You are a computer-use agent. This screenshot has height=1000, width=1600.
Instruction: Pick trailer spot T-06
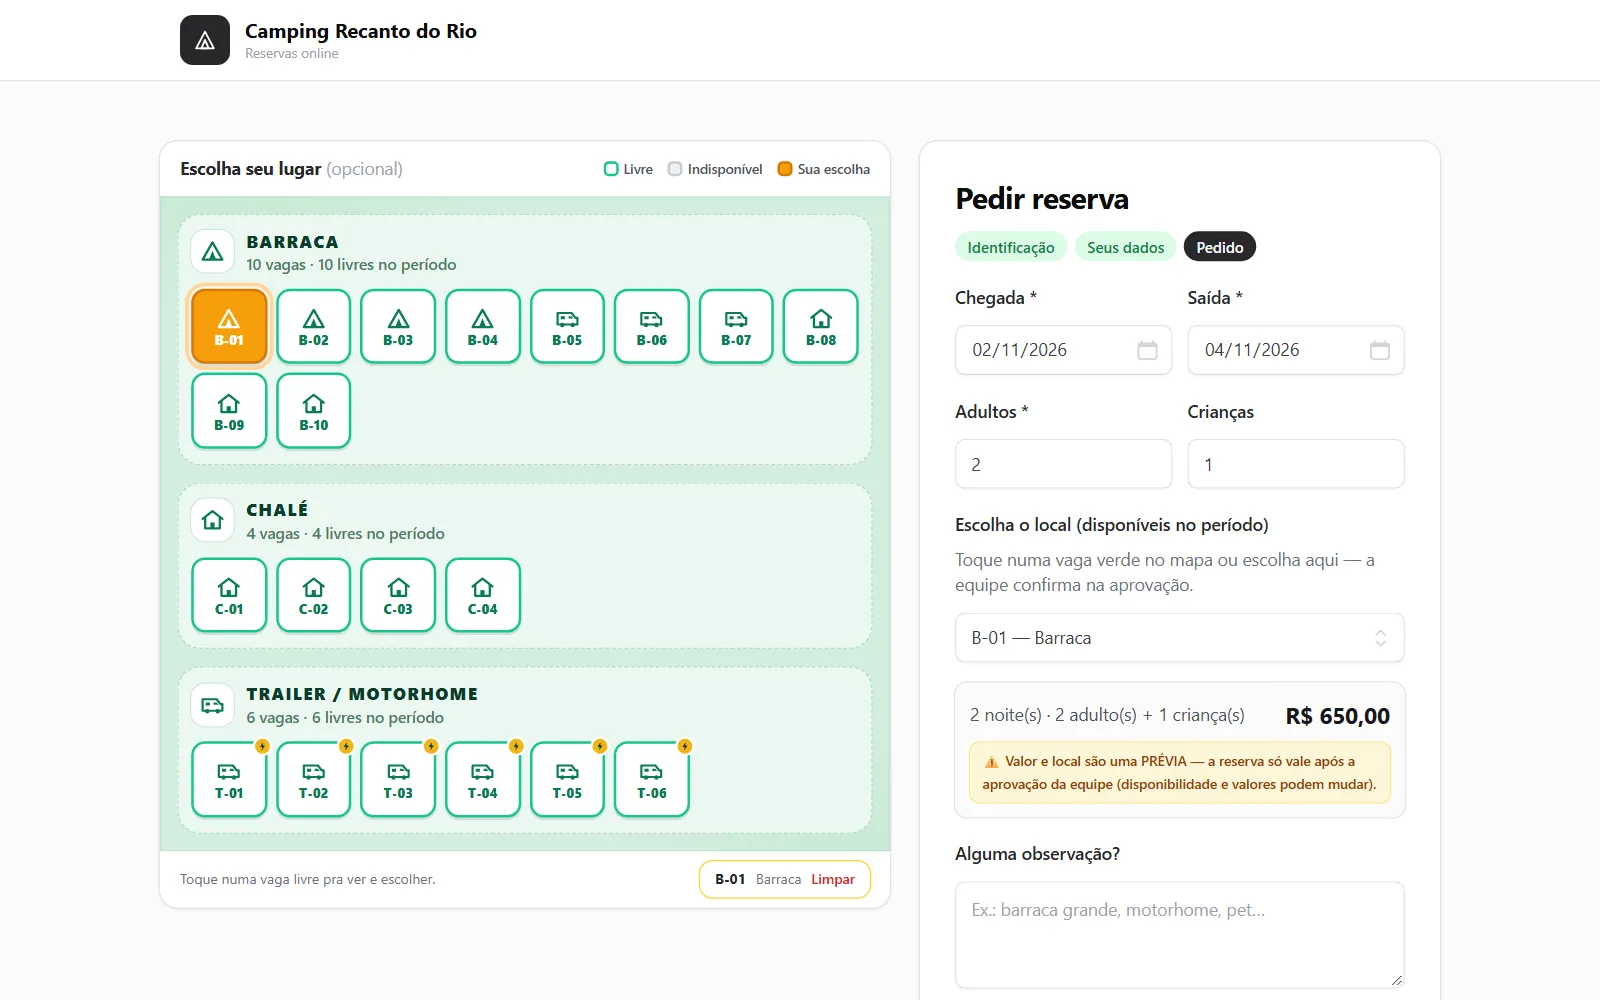652,779
